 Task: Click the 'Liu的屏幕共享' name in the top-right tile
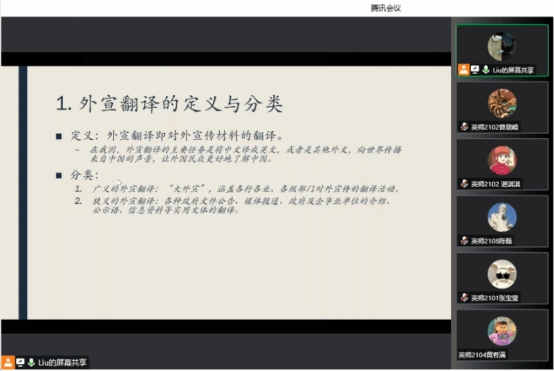(x=513, y=70)
